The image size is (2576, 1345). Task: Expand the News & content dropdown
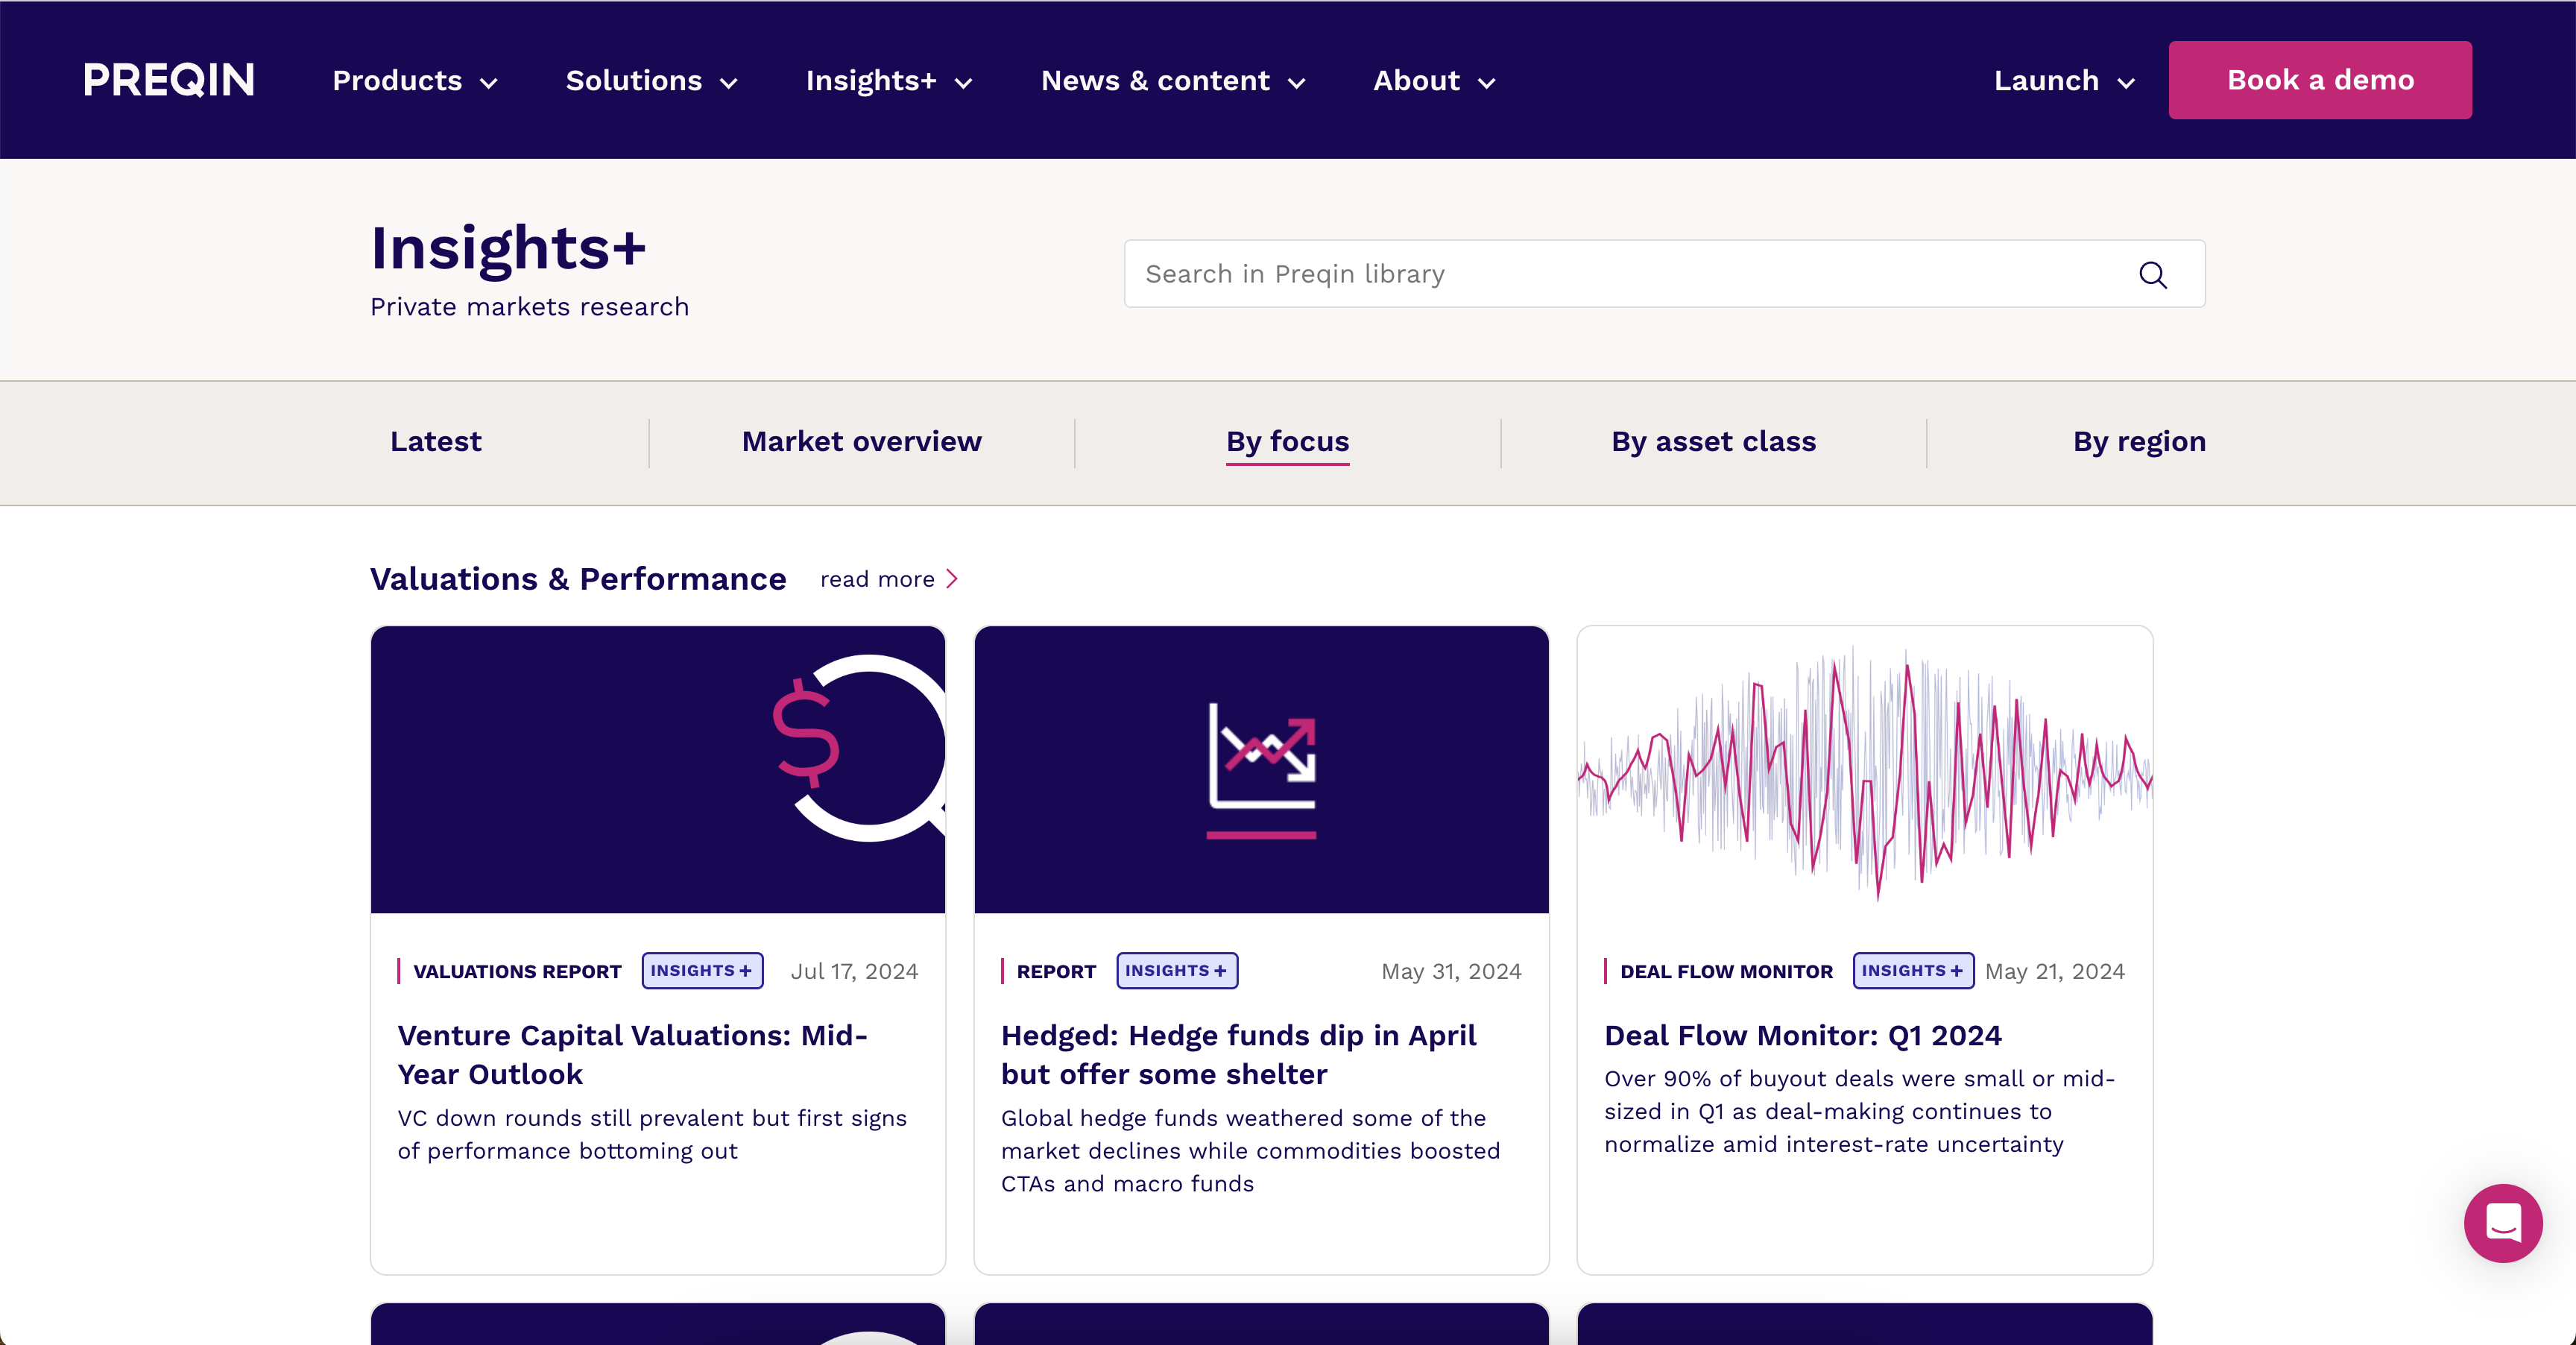(1173, 81)
